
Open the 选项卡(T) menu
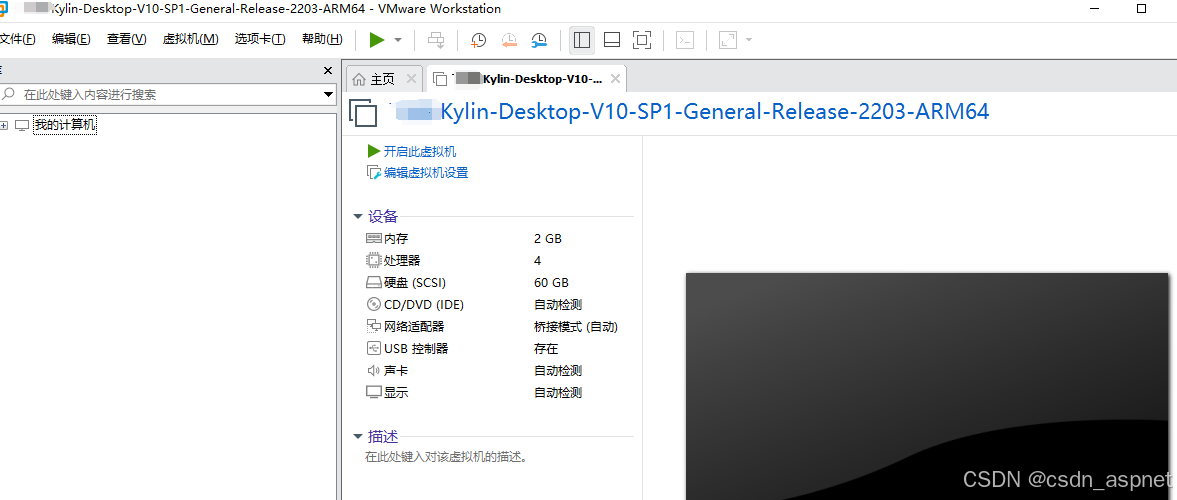[x=260, y=40]
